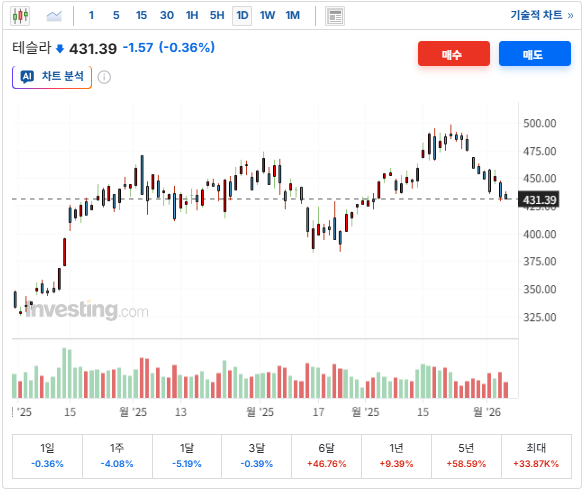Select the 30 minute interval

point(167,15)
